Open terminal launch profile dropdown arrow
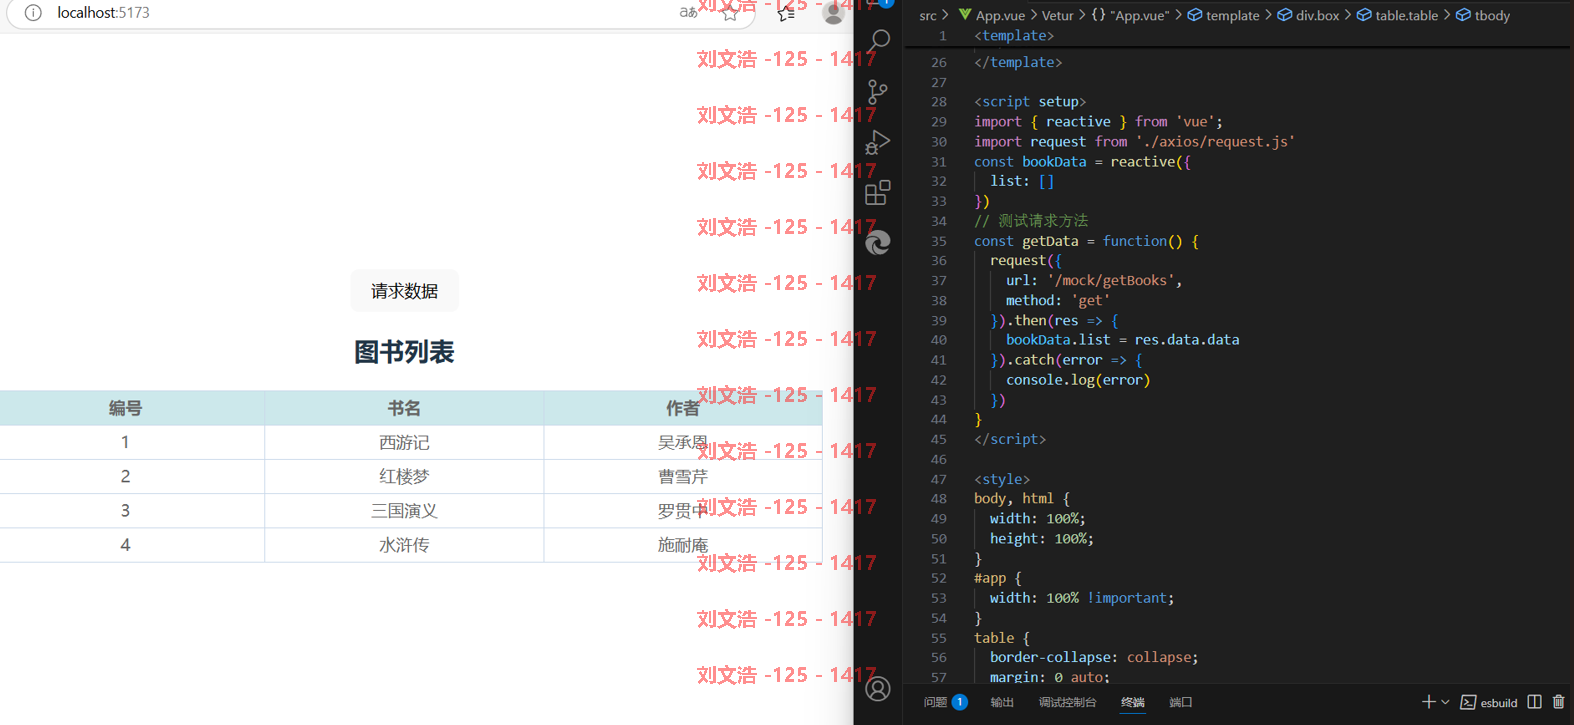The height and width of the screenshot is (725, 1574). tap(1445, 702)
